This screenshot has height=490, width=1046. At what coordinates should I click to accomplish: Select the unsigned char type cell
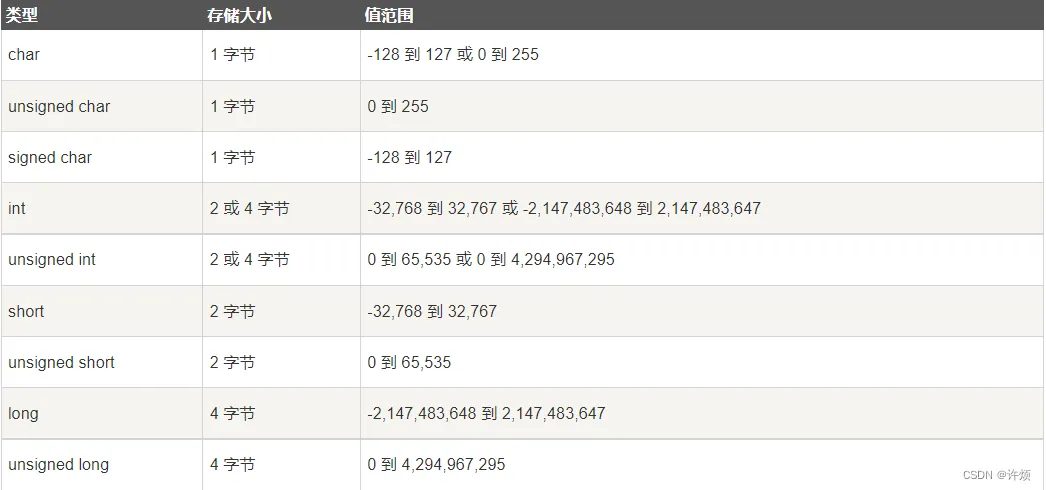click(59, 106)
